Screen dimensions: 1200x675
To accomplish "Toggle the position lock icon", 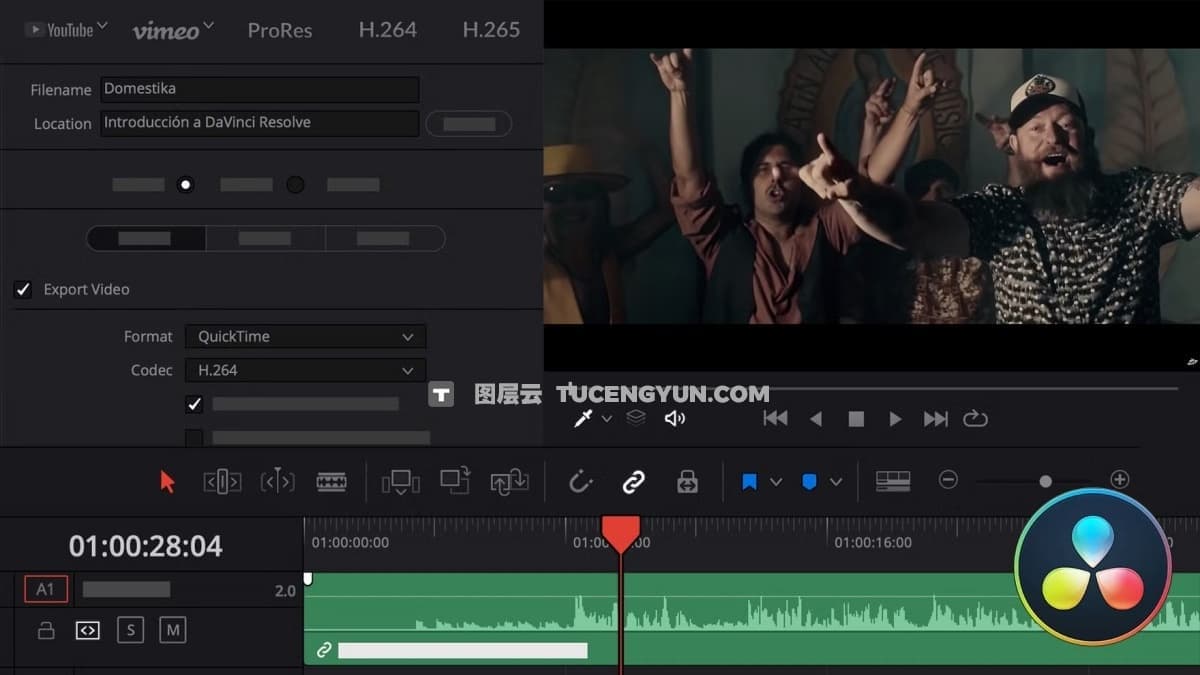I will [687, 482].
